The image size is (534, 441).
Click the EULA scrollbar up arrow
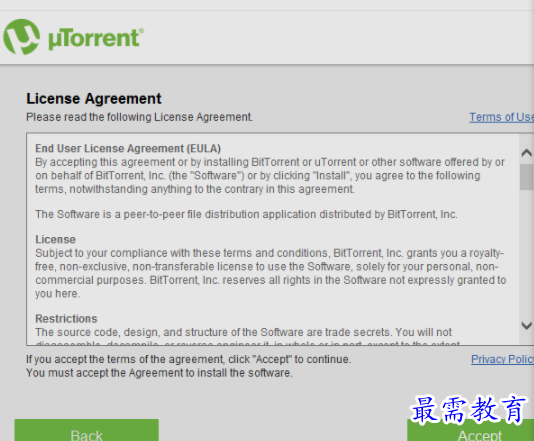pyautogui.click(x=527, y=153)
